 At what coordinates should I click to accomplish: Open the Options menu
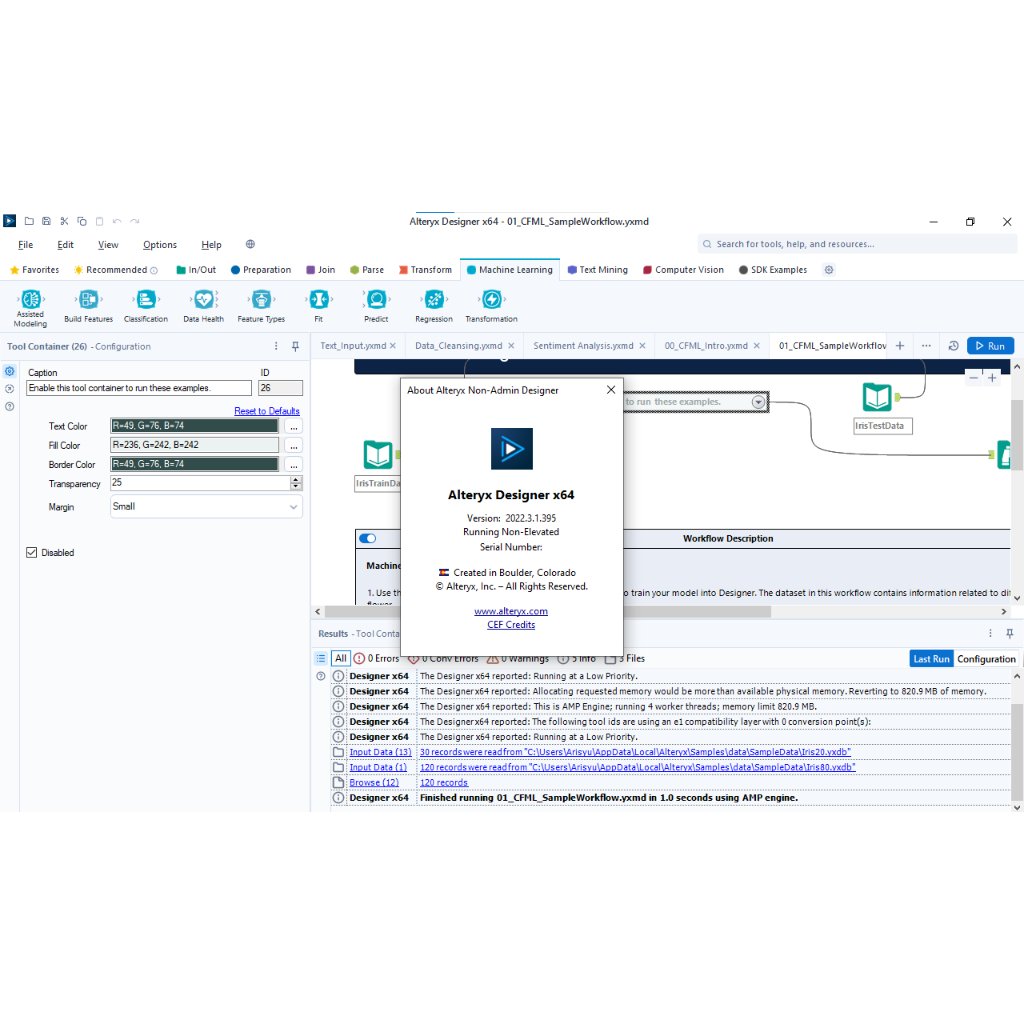click(x=160, y=245)
